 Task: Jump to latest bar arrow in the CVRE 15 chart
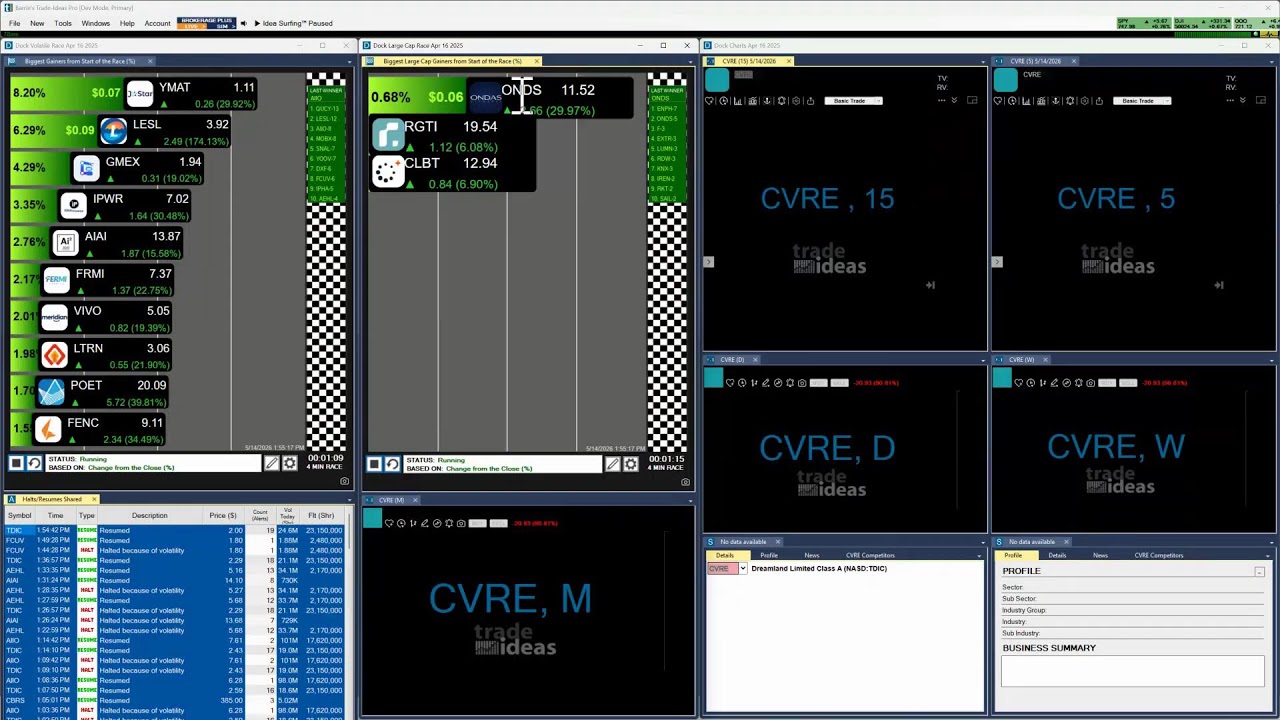930,285
